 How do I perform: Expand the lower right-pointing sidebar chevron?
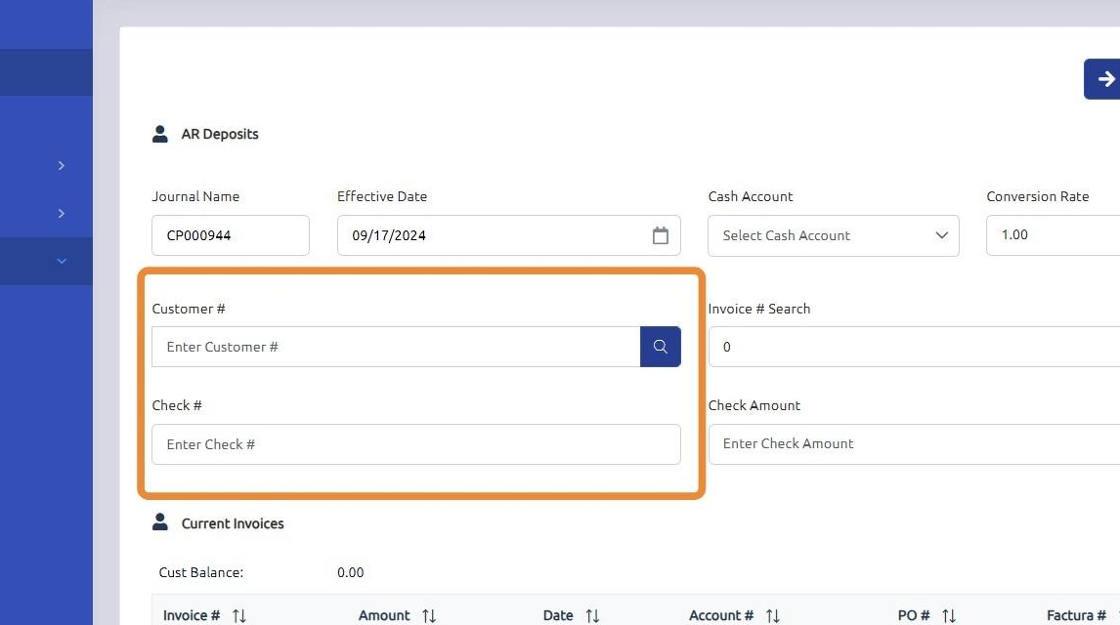(61, 213)
